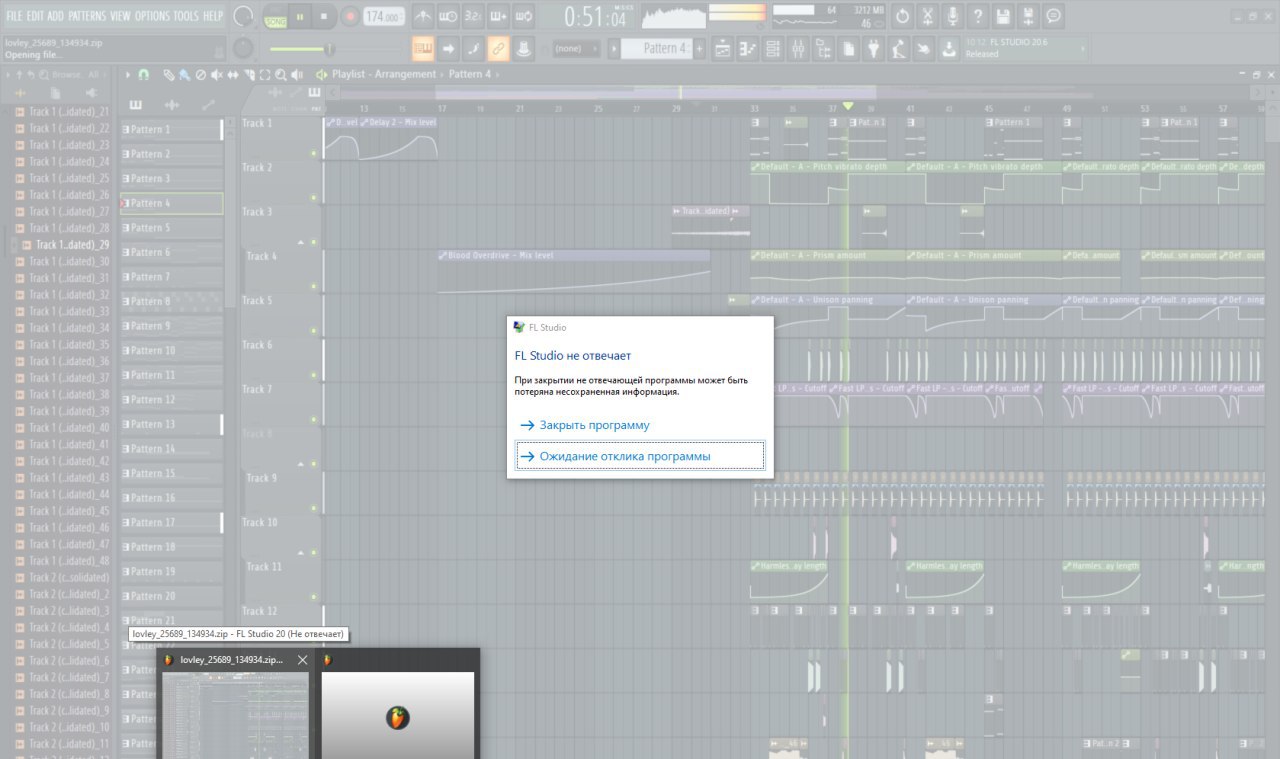This screenshot has width=1280, height=759.
Task: Select Pattern 12 in pattern picker
Action: tap(171, 399)
